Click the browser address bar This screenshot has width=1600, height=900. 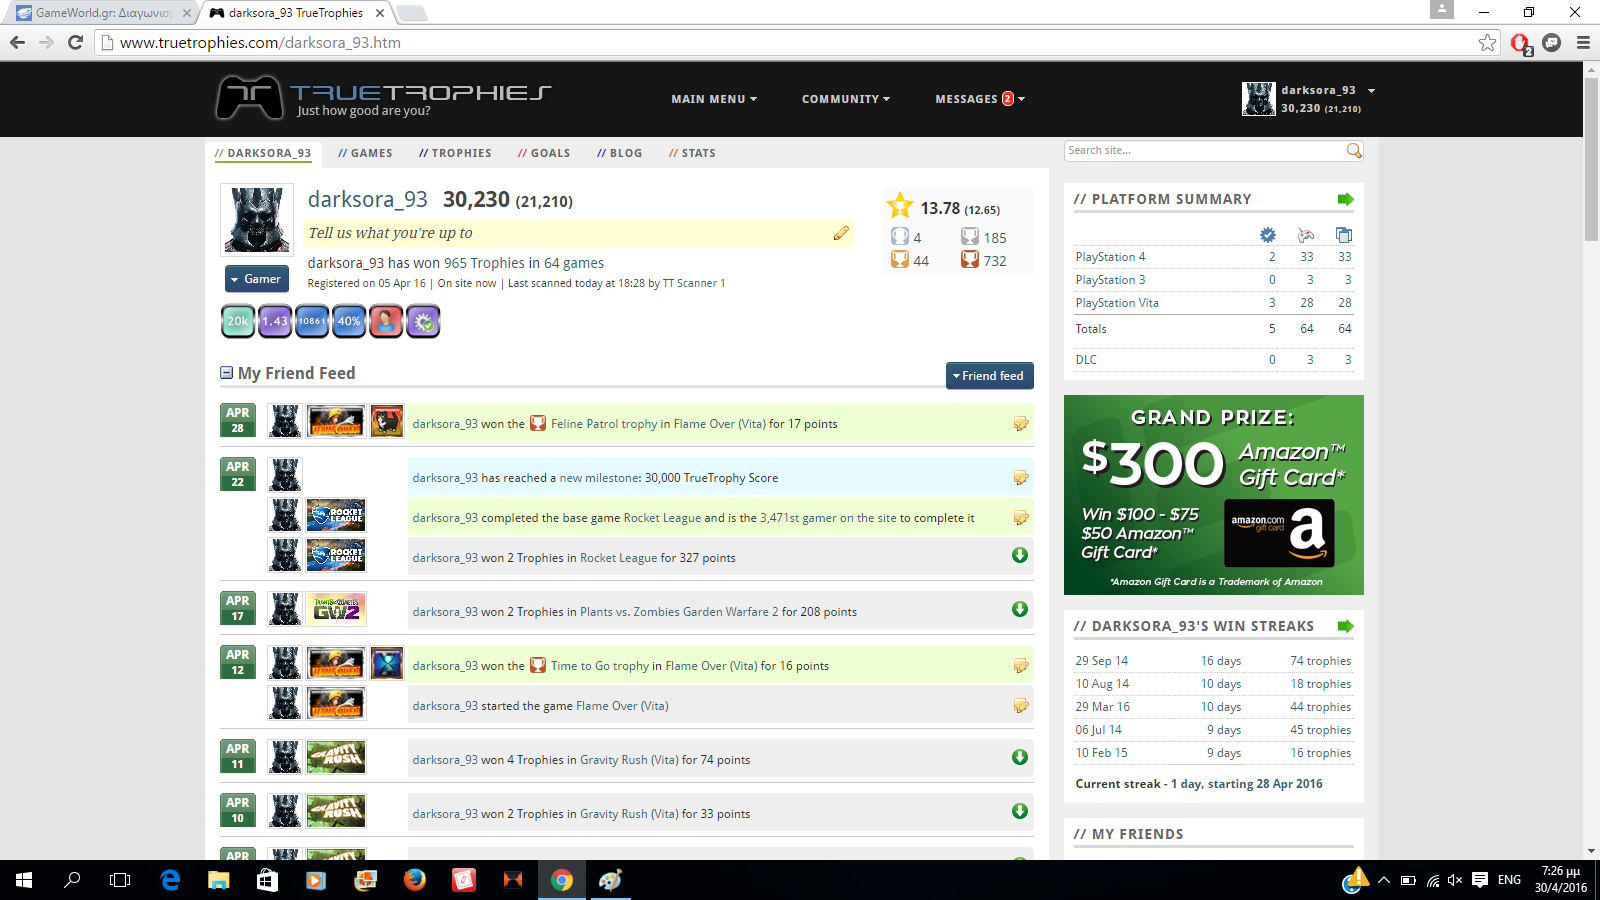coord(788,43)
